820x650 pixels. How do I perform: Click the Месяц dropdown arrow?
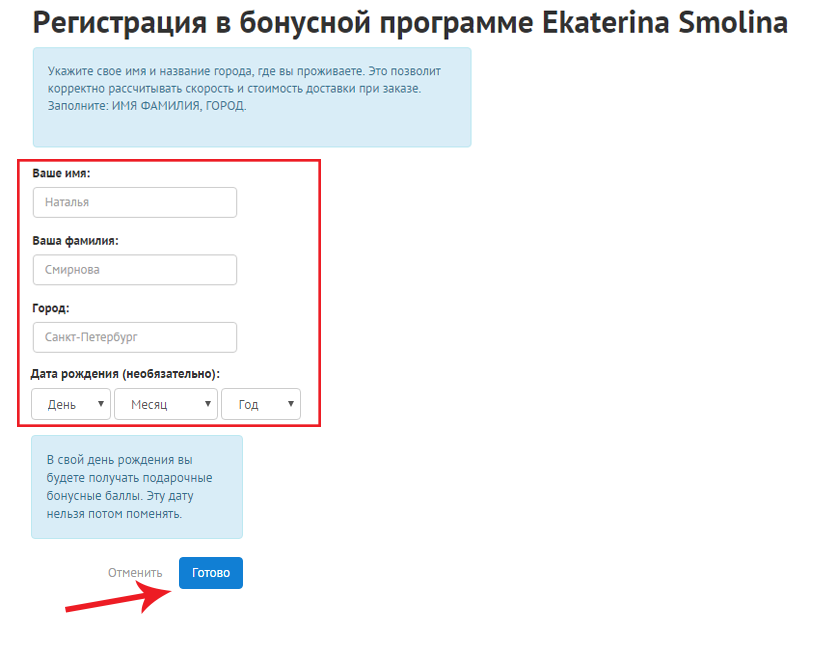pyautogui.click(x=208, y=404)
